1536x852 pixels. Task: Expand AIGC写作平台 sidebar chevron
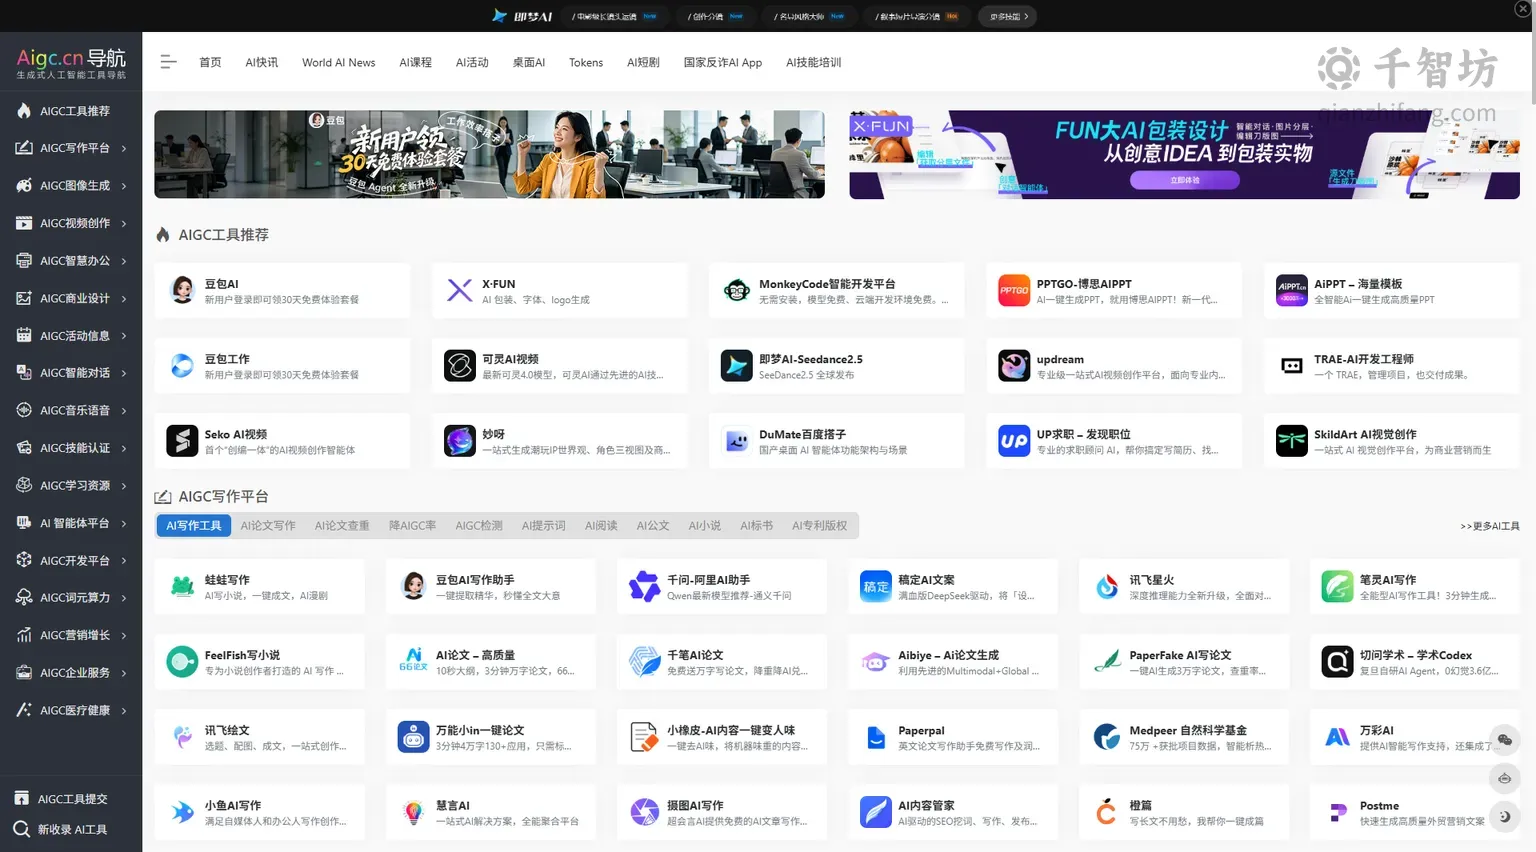pyautogui.click(x=124, y=148)
